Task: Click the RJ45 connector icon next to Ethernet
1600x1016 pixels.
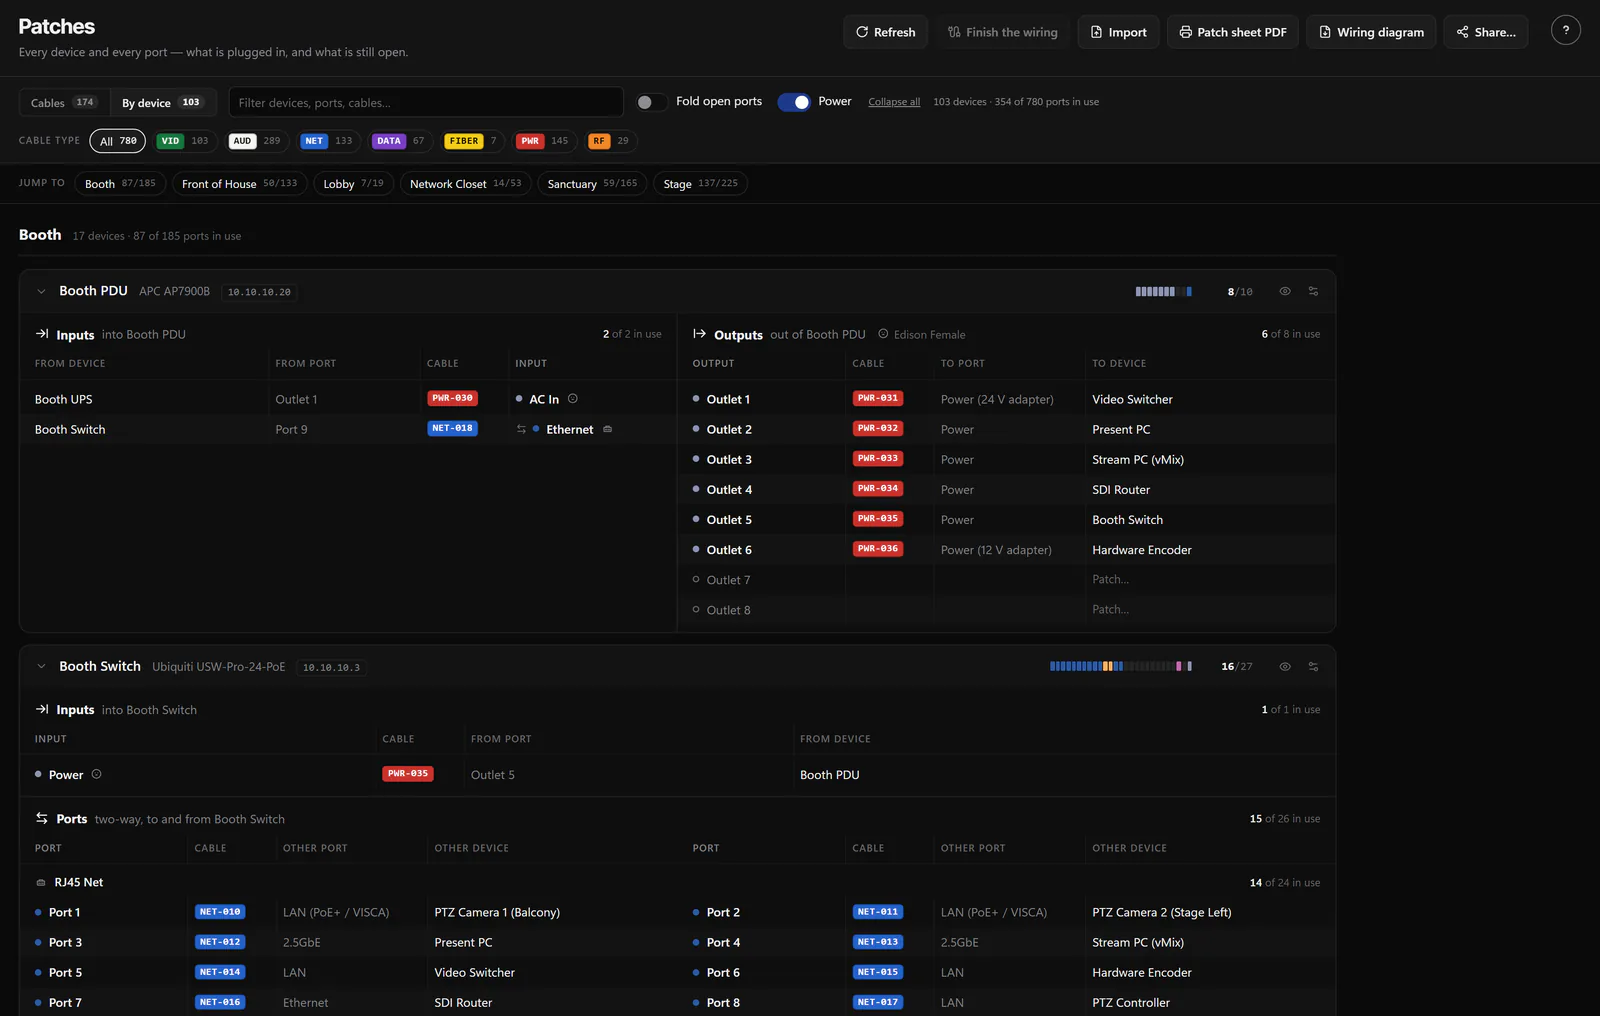Action: pyautogui.click(x=607, y=429)
